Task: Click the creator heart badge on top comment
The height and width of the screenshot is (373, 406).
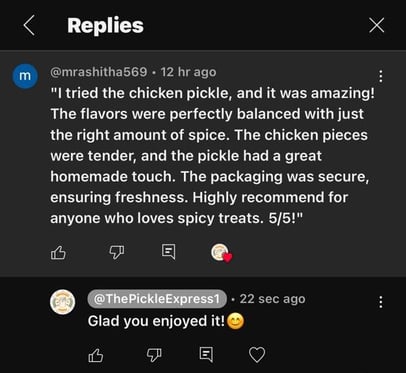Action: (x=221, y=253)
